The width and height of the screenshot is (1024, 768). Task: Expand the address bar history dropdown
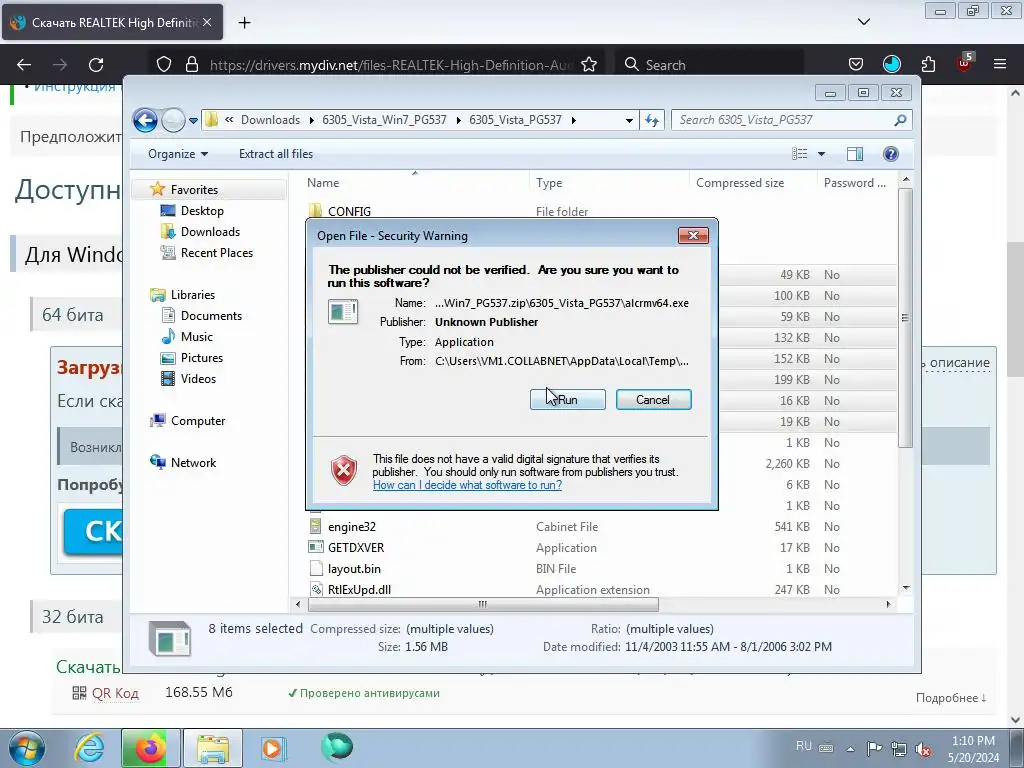click(629, 120)
